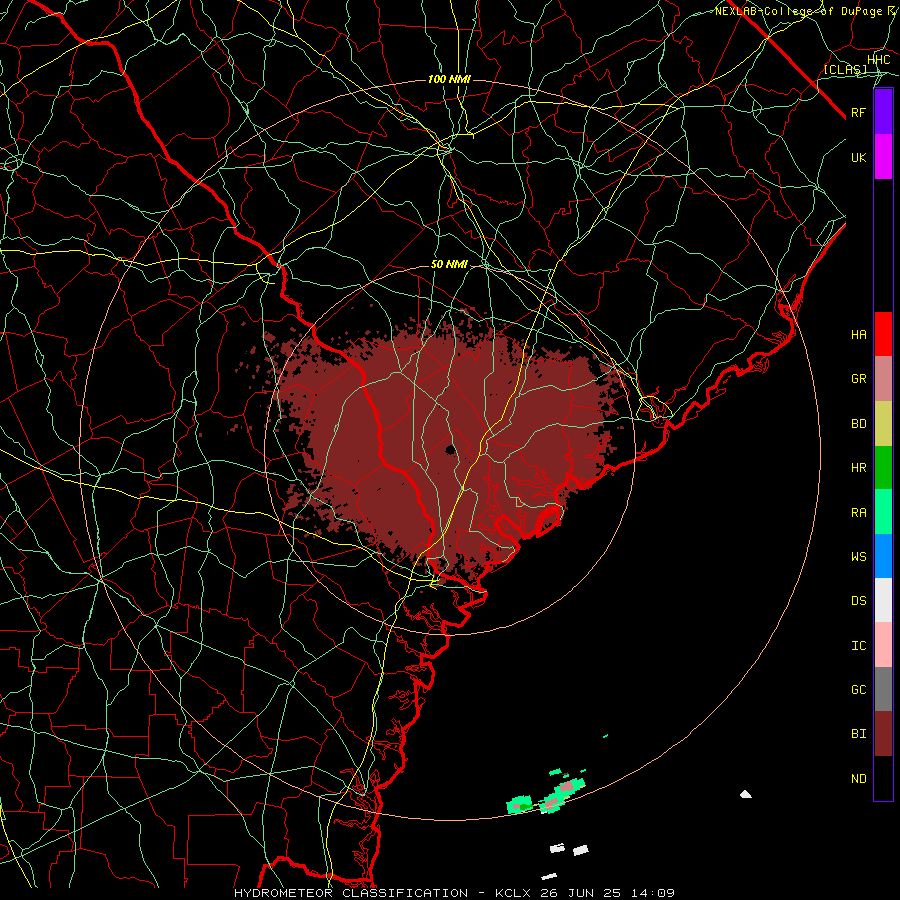Image resolution: width=900 pixels, height=900 pixels.
Task: Click the GR pink legend swatch
Action: [x=883, y=379]
